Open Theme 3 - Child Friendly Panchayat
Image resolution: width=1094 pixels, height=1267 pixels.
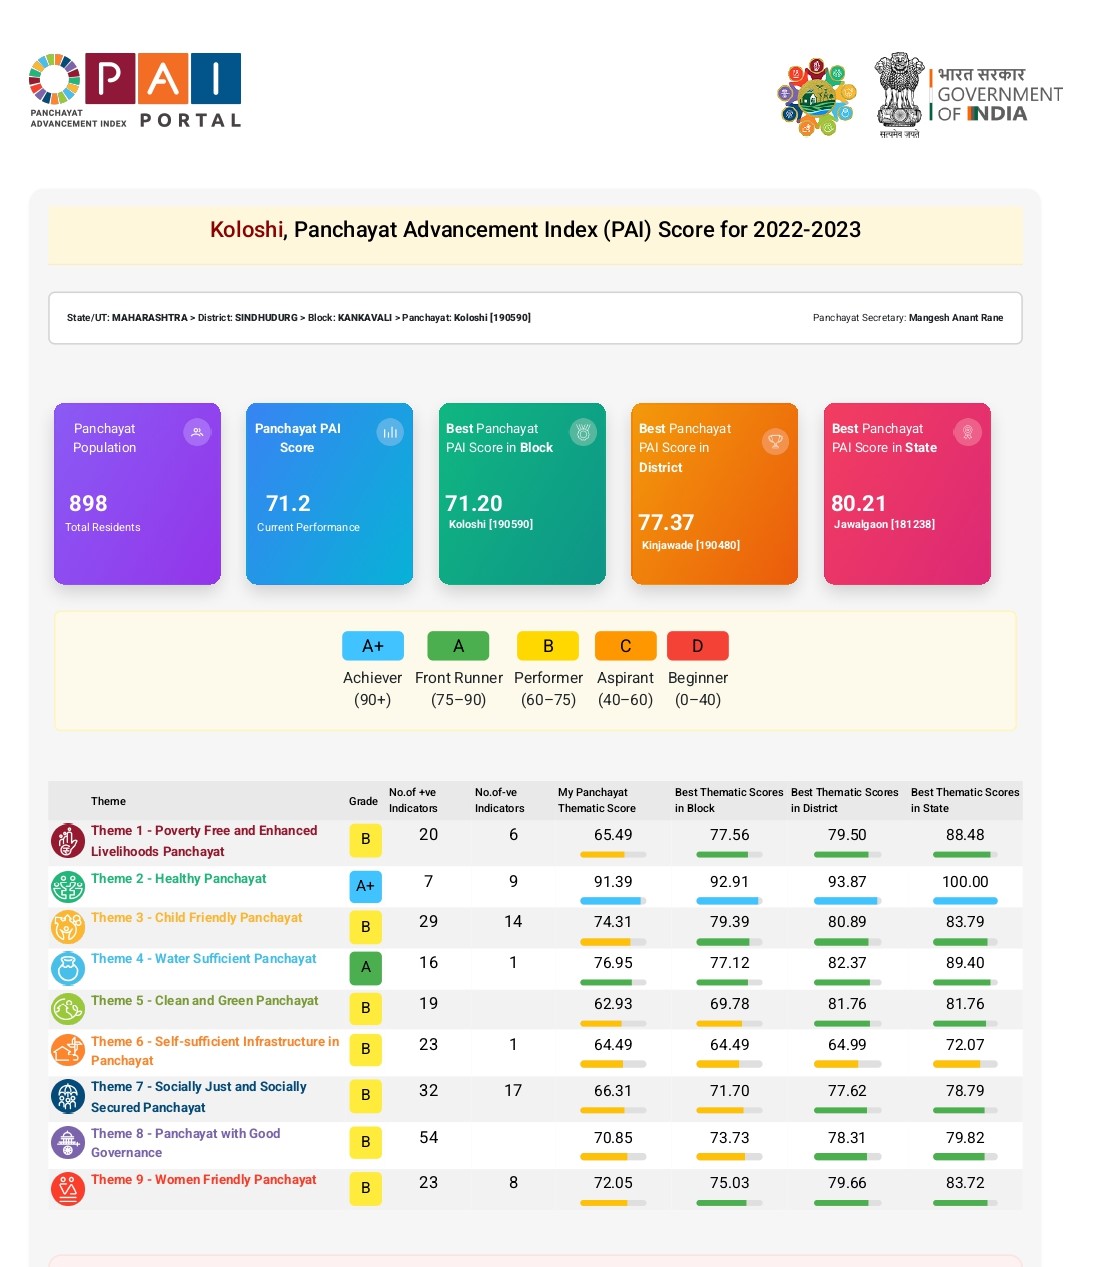point(196,918)
